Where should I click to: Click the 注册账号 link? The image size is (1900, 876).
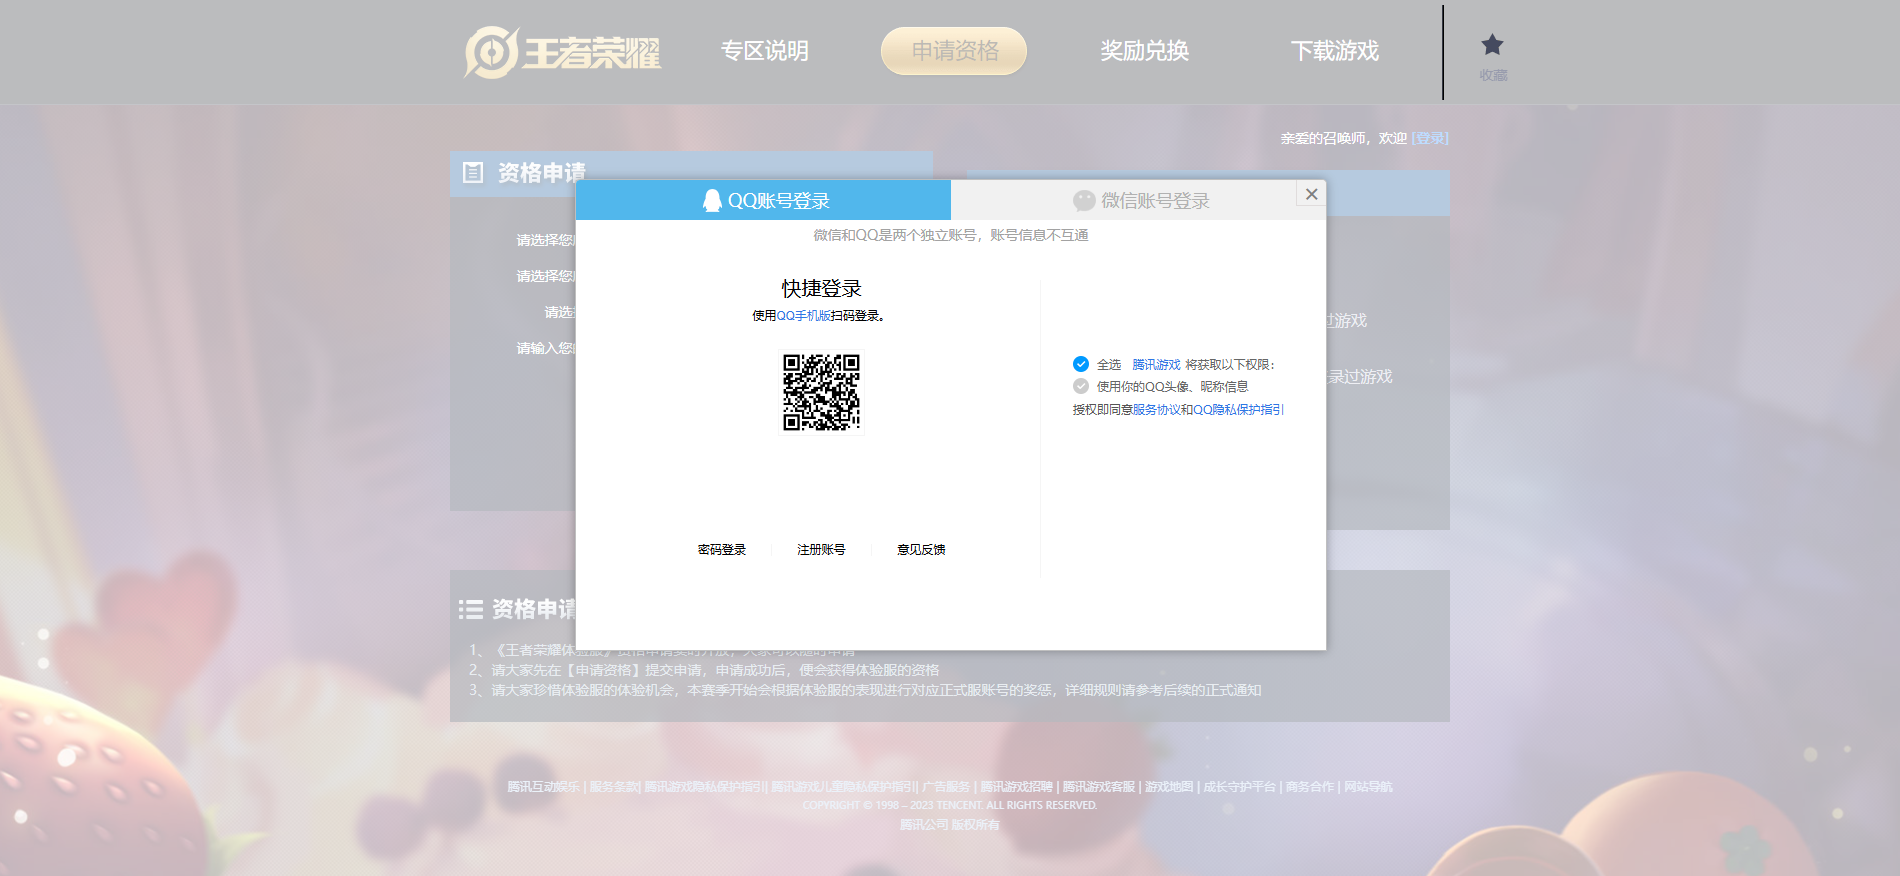[821, 550]
